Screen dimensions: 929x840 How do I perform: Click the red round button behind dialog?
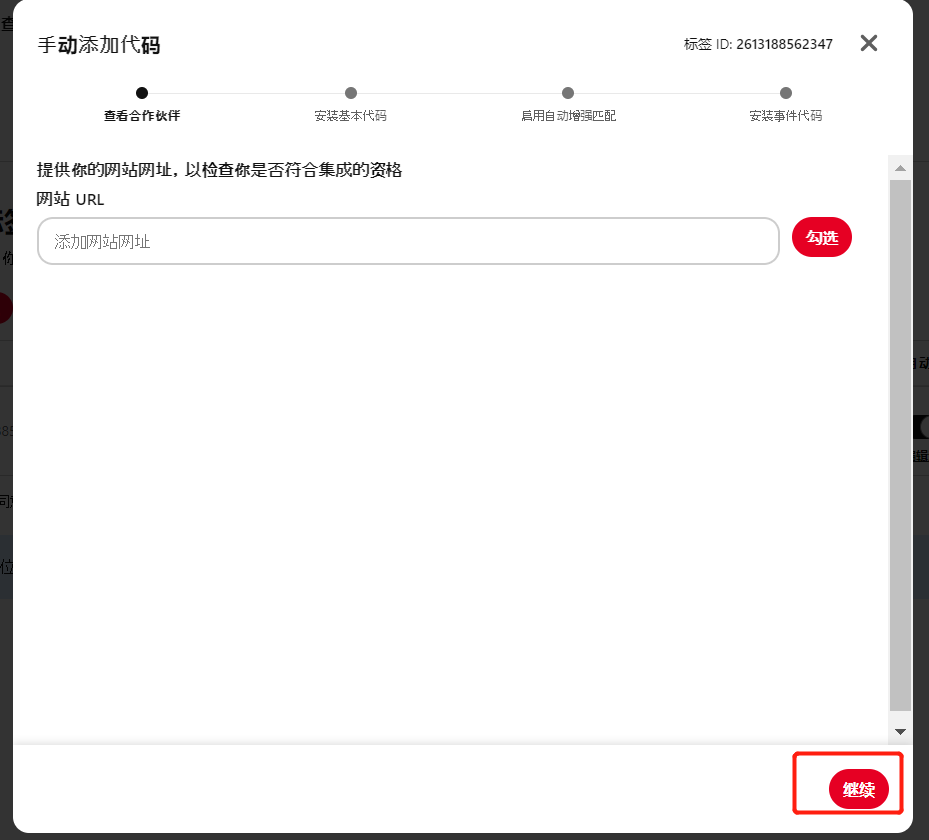pos(5,307)
